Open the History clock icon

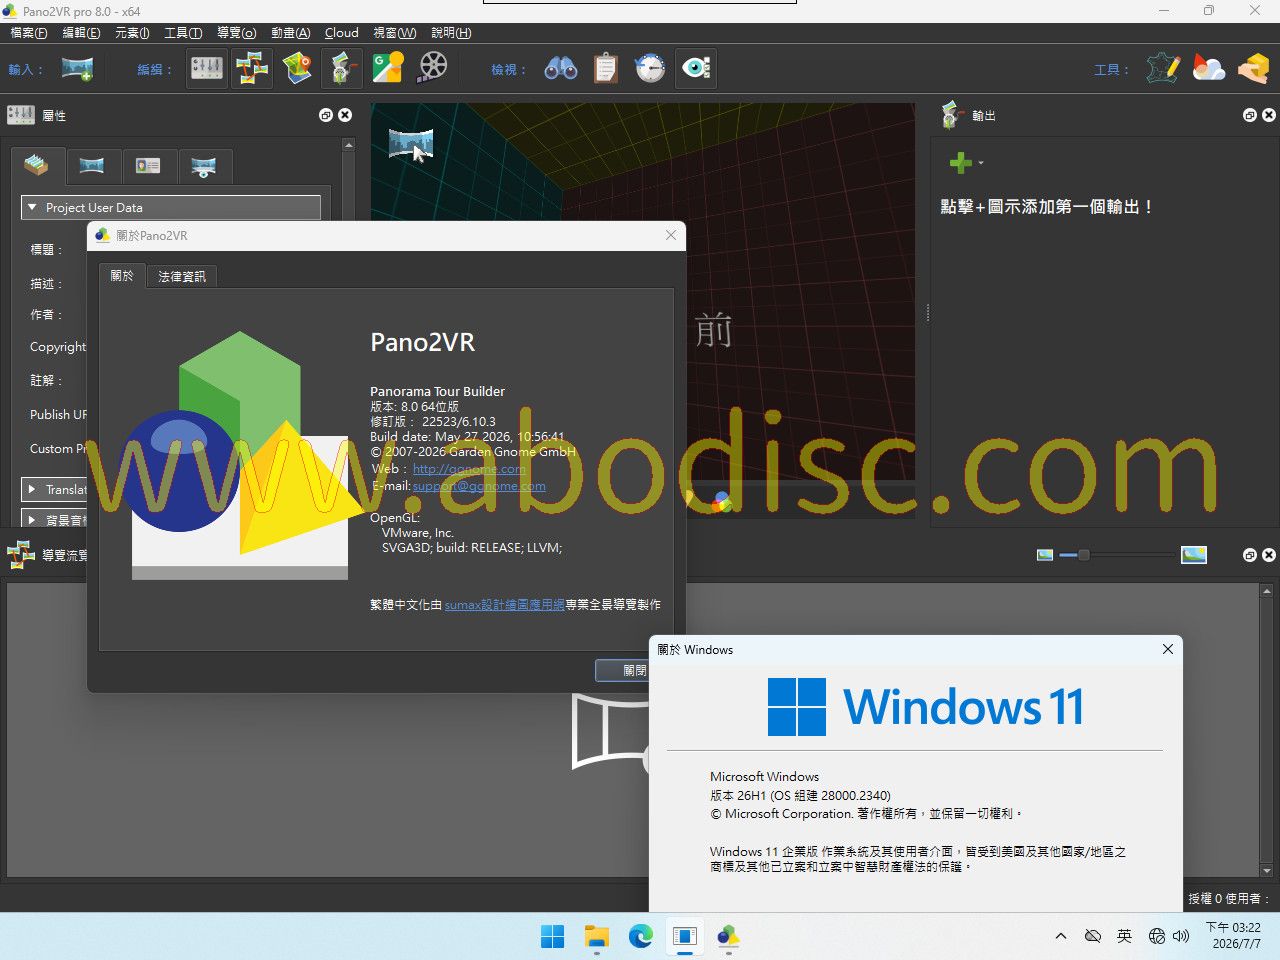pyautogui.click(x=650, y=69)
